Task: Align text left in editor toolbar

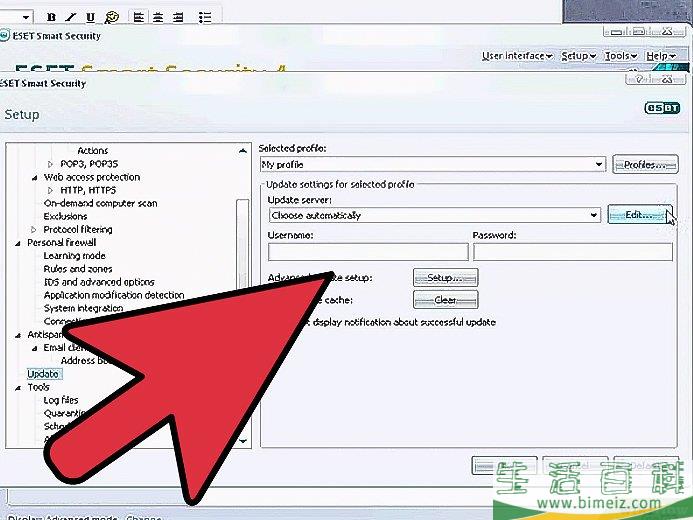Action: (x=139, y=17)
